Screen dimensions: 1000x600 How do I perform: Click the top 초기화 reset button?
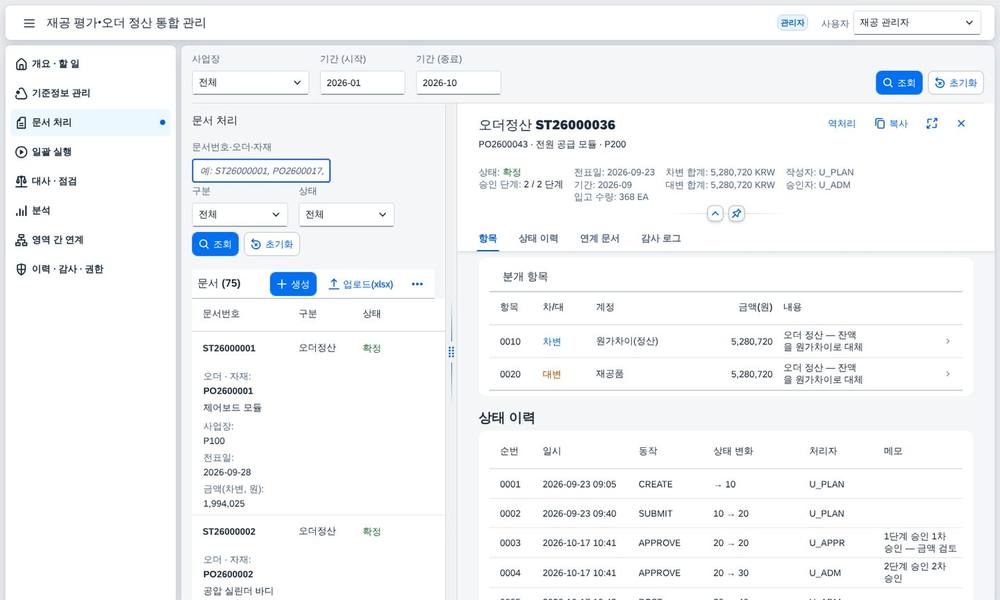[x=955, y=83]
